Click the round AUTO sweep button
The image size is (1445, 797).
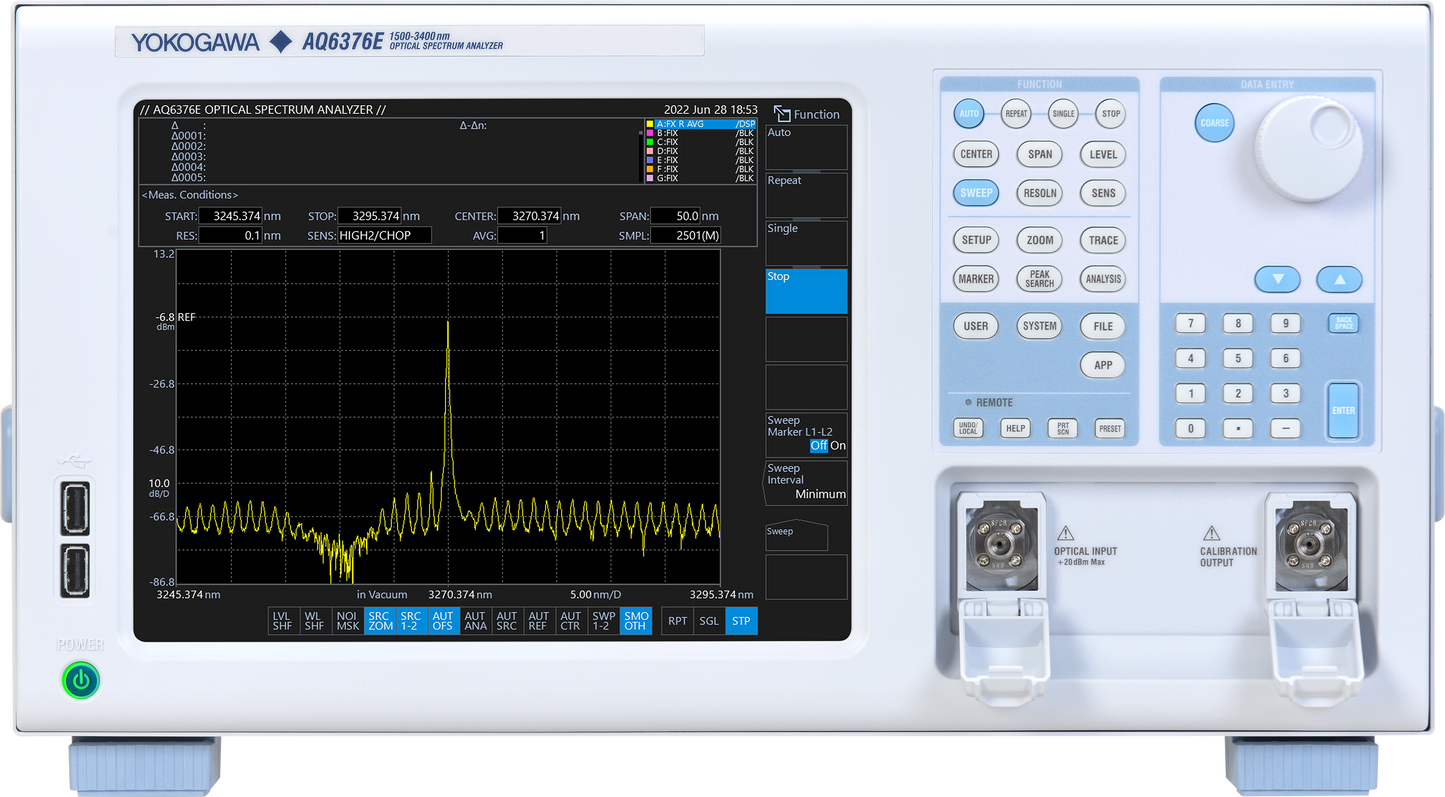[969, 114]
